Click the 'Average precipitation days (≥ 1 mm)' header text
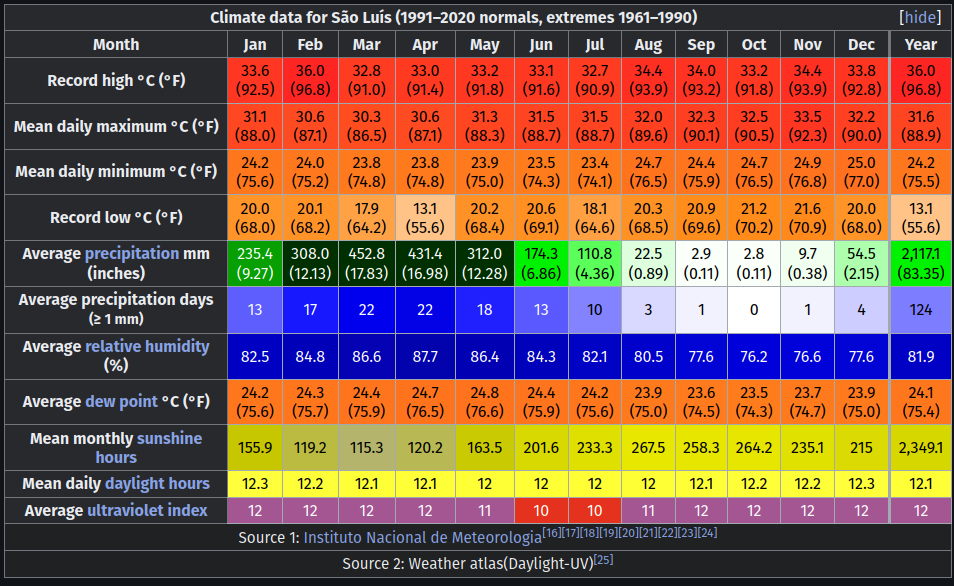The width and height of the screenshot is (954, 586). [x=116, y=309]
